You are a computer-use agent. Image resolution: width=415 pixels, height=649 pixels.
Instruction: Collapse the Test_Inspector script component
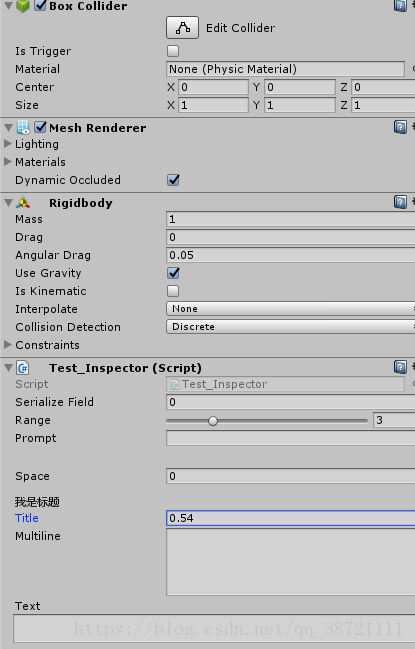click(8, 368)
